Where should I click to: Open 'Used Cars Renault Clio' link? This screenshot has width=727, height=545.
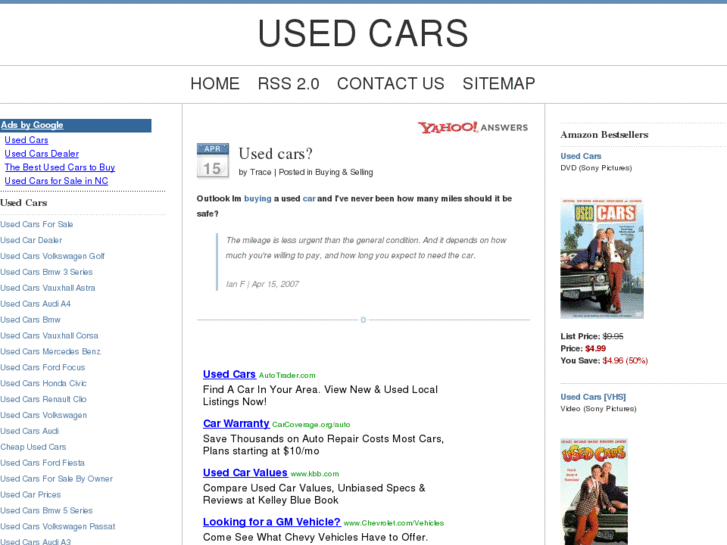(x=43, y=399)
